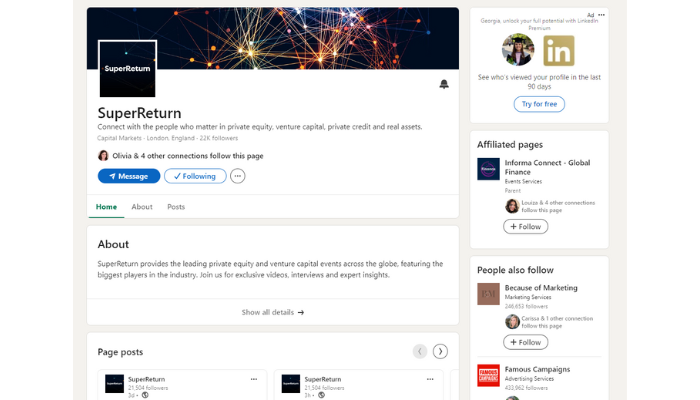Follow the Because of Marketing page

(x=525, y=342)
